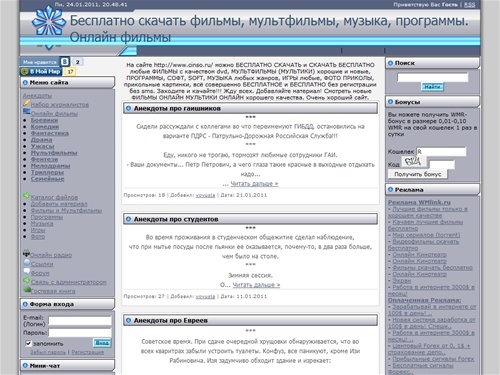Viewport: 500px width, 375px height.
Task: Click the speech bubble icon beside 'Форум'
Action: [27, 271]
